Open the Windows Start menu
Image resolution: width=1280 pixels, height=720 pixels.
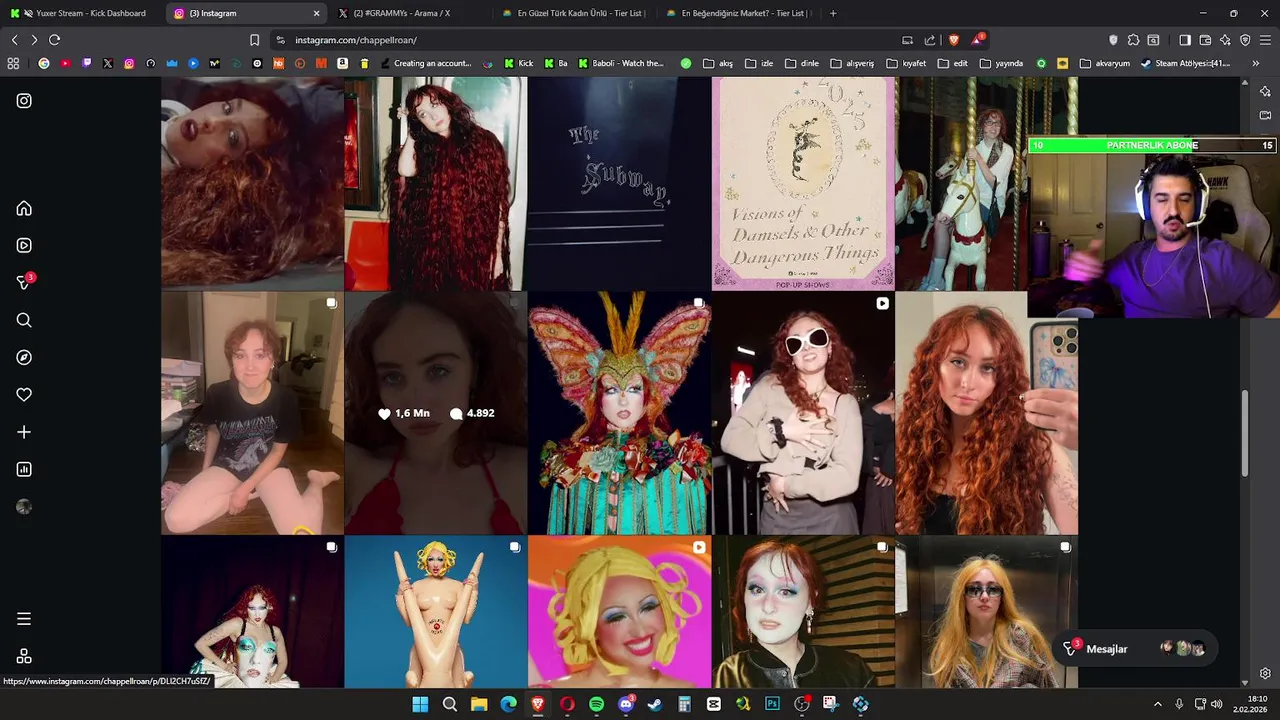click(x=420, y=704)
